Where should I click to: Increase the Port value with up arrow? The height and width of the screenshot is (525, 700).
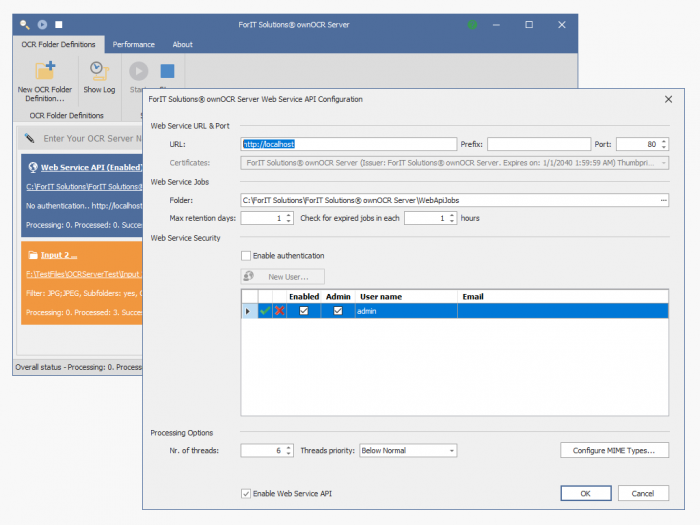tap(664, 142)
